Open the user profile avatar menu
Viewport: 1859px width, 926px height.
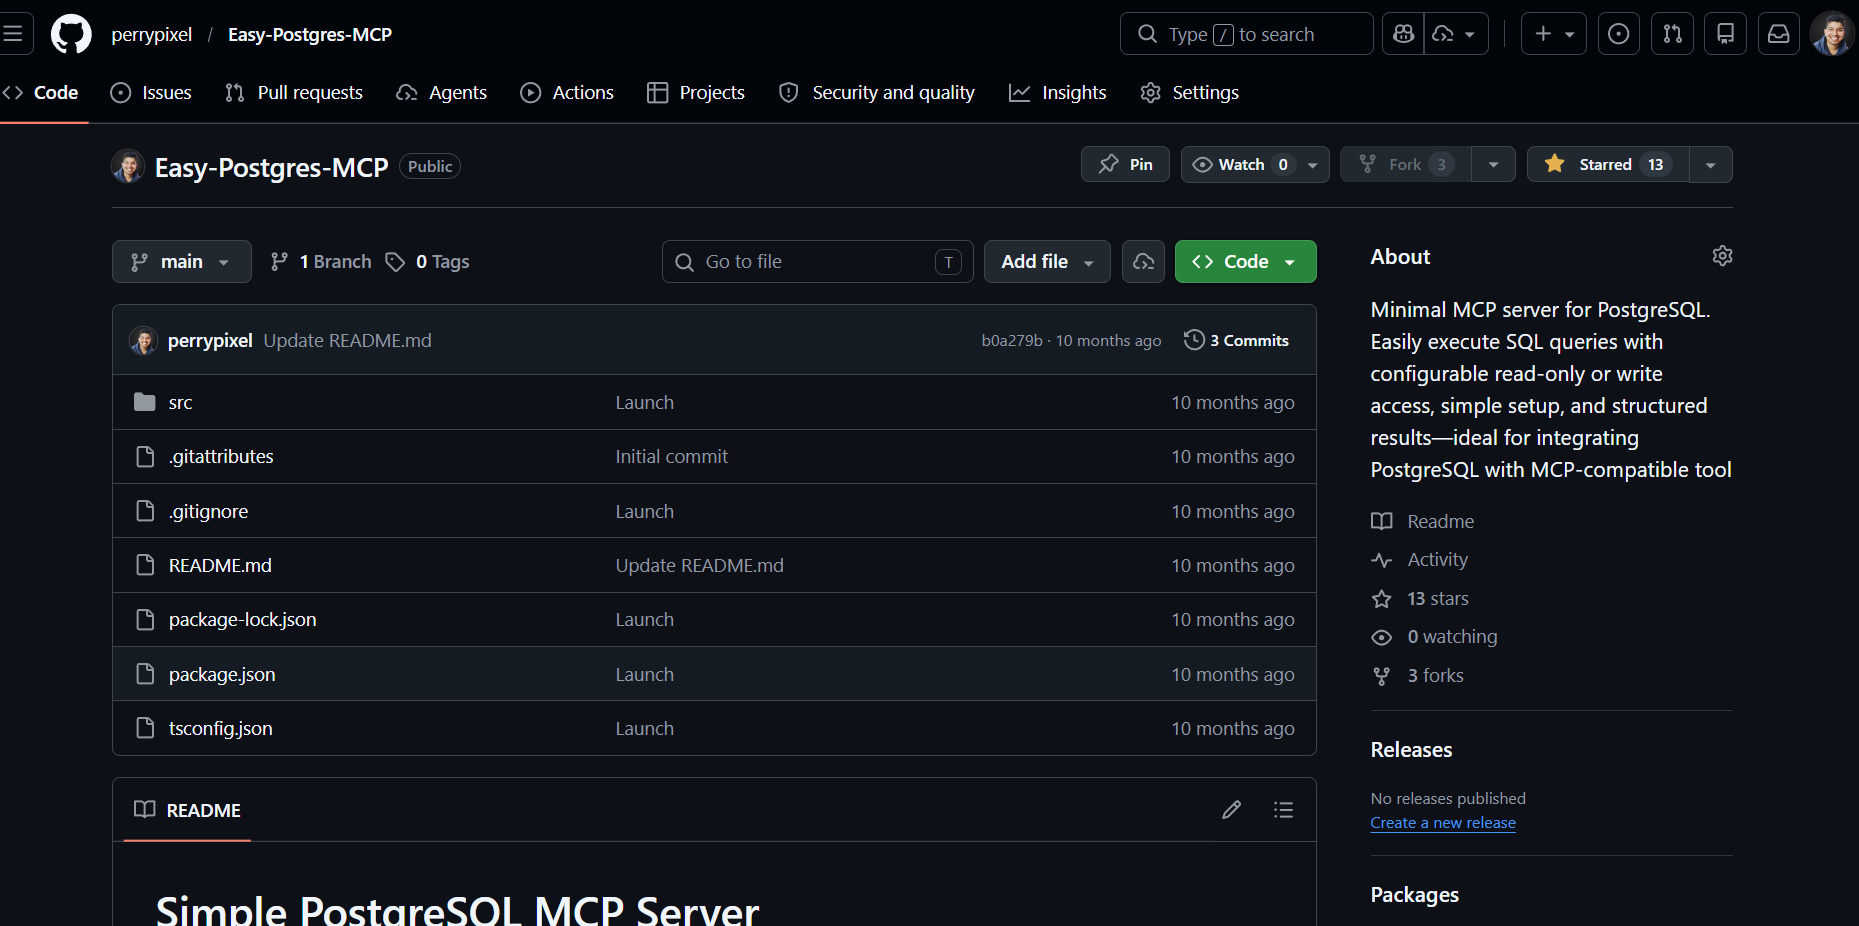pos(1832,34)
